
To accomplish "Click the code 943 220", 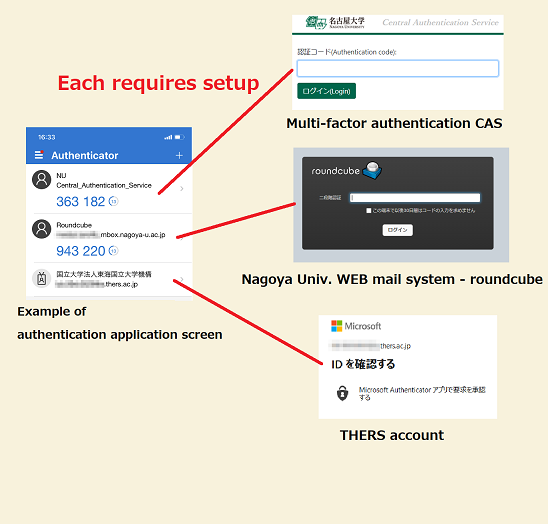I will pyautogui.click(x=81, y=251).
